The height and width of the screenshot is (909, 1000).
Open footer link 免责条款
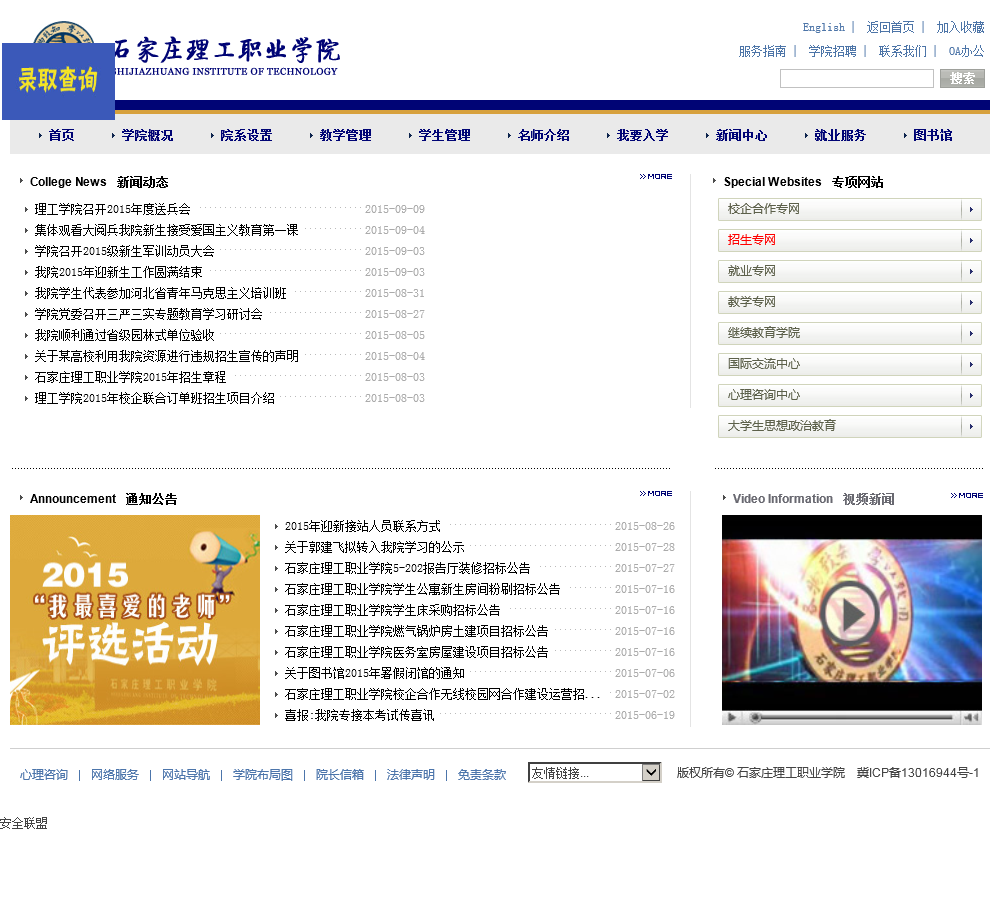click(x=482, y=775)
